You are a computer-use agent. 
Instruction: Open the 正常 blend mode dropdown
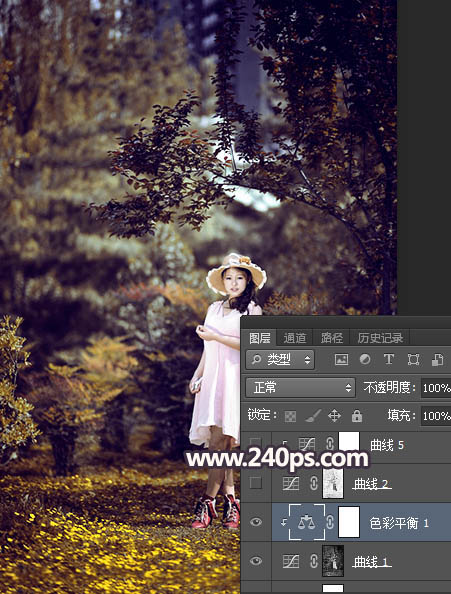click(300, 388)
